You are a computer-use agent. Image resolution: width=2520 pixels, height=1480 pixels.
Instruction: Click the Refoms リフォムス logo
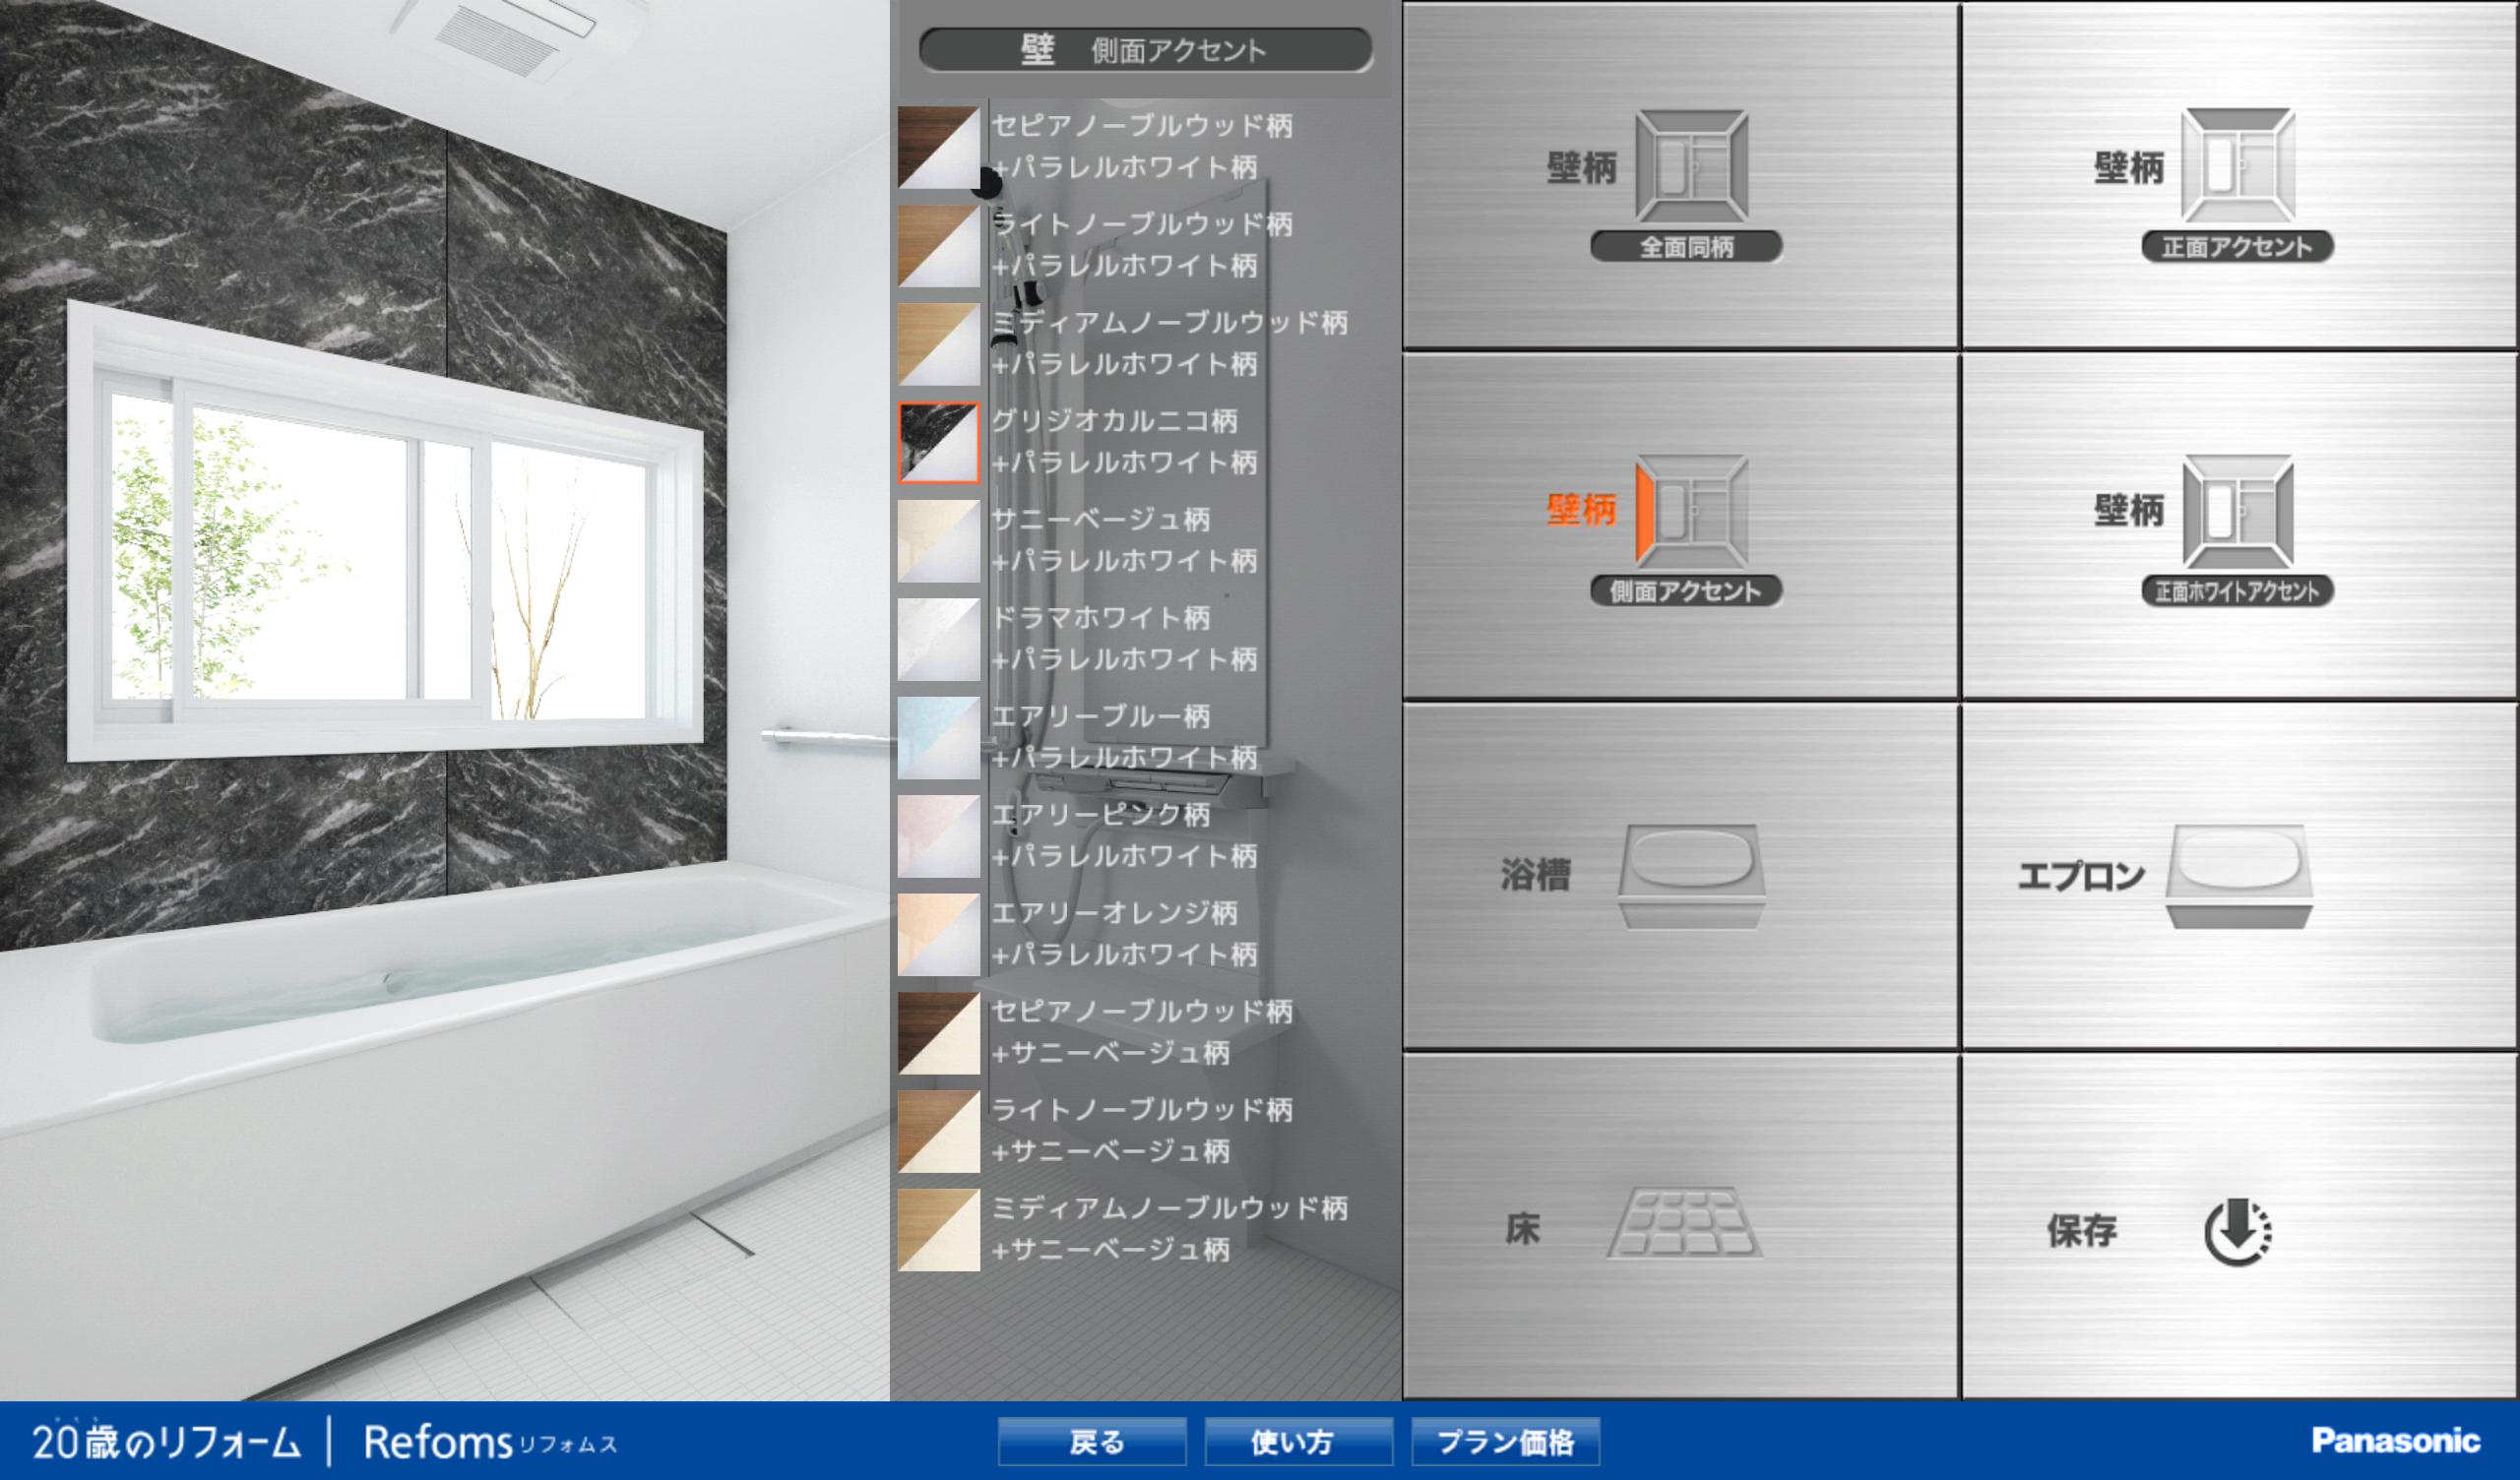point(490,1442)
